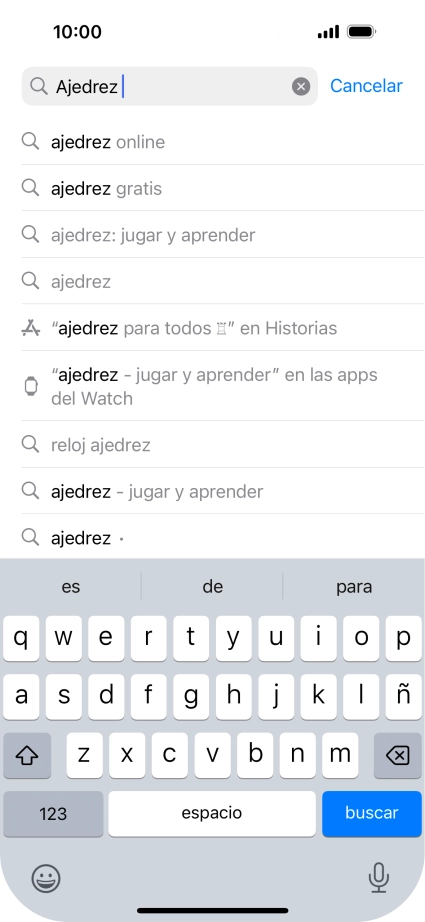Screen dimensions: 425x922
Task: Start dictation with the microphone icon
Action: coord(378,878)
